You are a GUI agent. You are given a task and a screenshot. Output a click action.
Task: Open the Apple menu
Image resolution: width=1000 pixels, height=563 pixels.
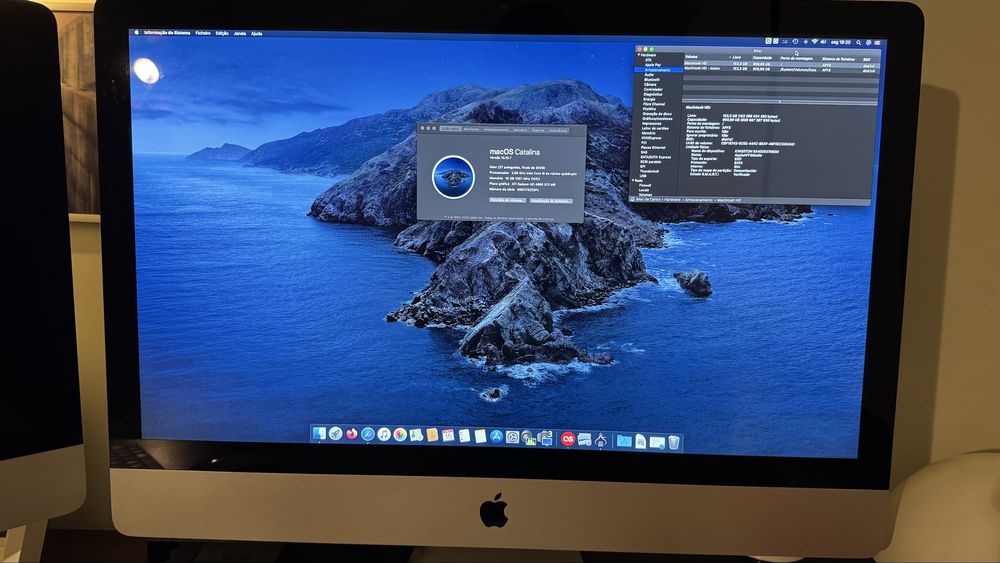tap(136, 33)
